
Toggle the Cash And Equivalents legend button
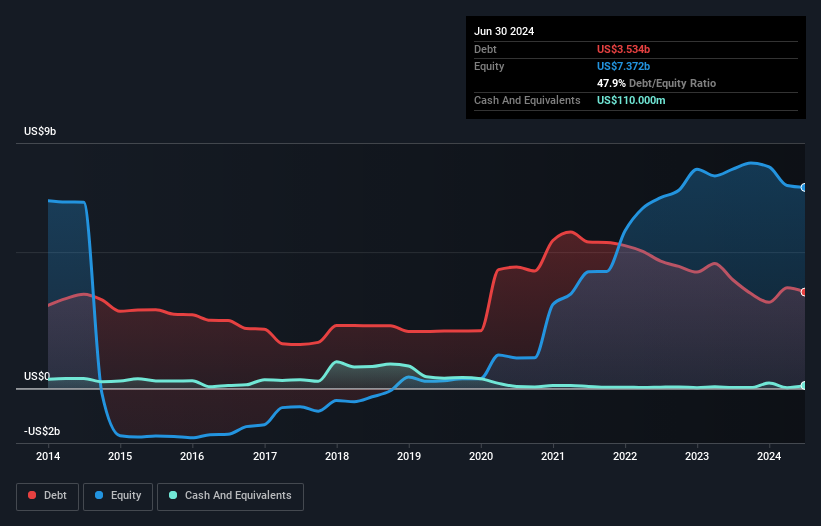(x=230, y=496)
